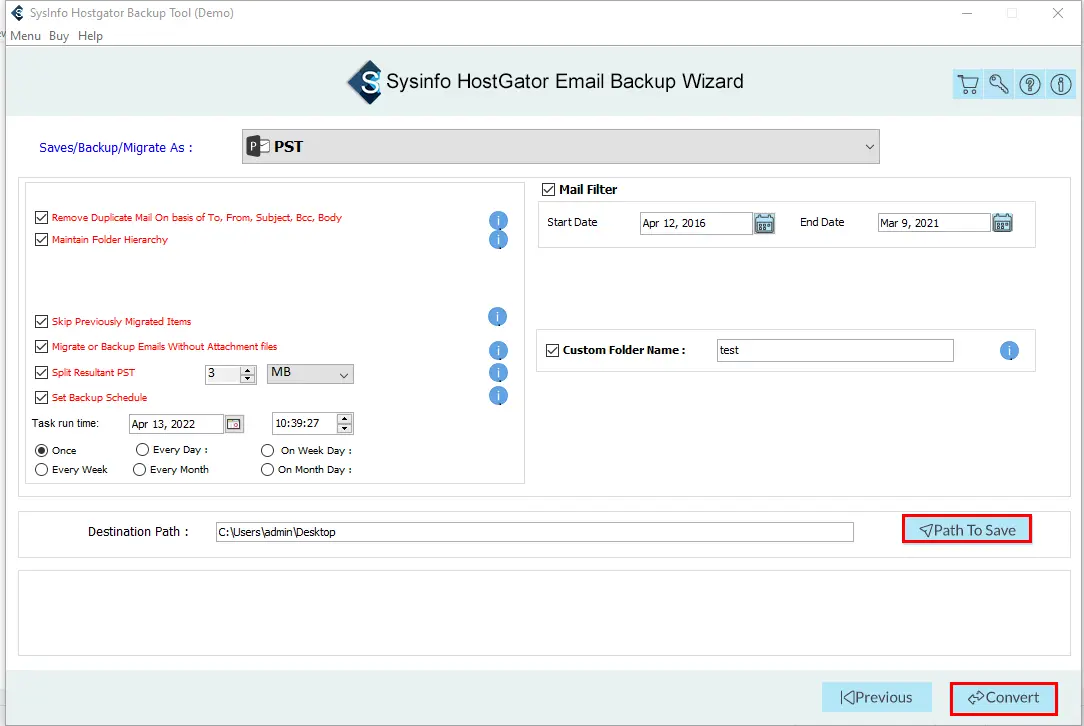The image size is (1084, 726).
Task: Open the MB size unit dropdown
Action: (343, 374)
